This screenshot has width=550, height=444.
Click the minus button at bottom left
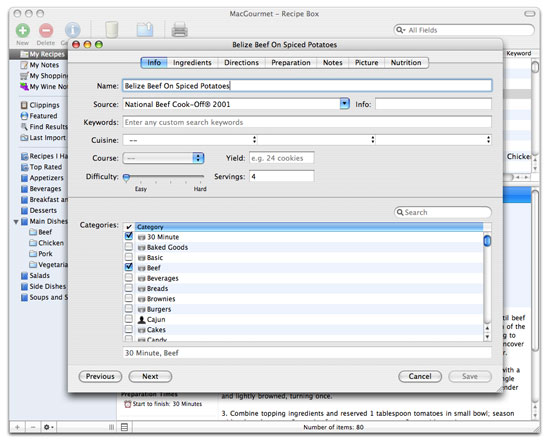(x=33, y=427)
